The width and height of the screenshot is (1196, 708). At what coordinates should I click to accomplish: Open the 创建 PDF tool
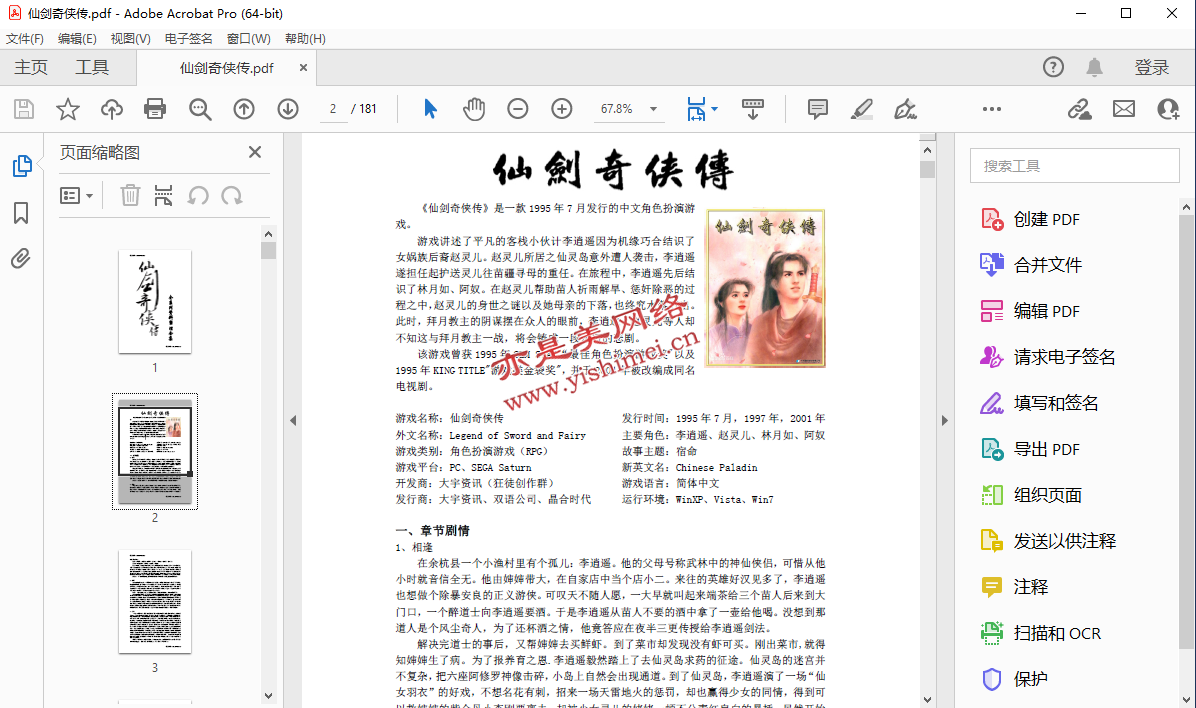click(1030, 220)
